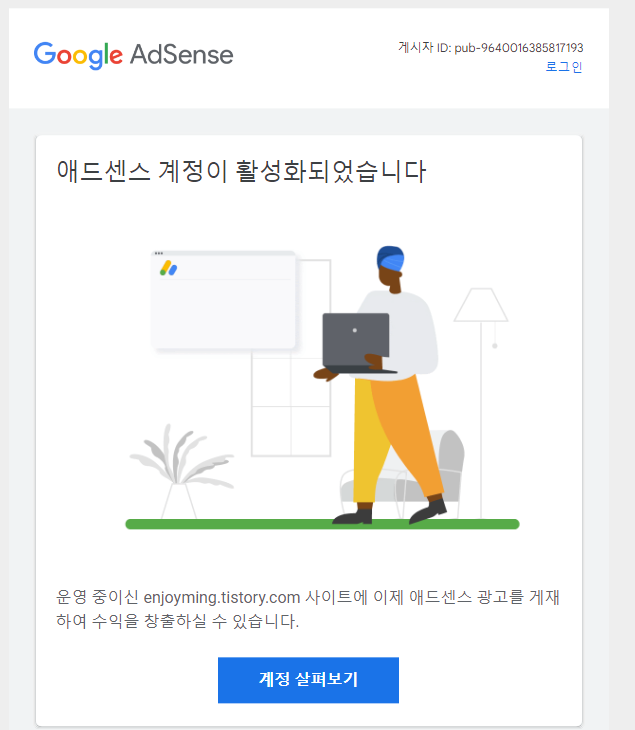Screen dimensions: 635x730
Task: Click the 로그인 link
Action: coord(564,67)
